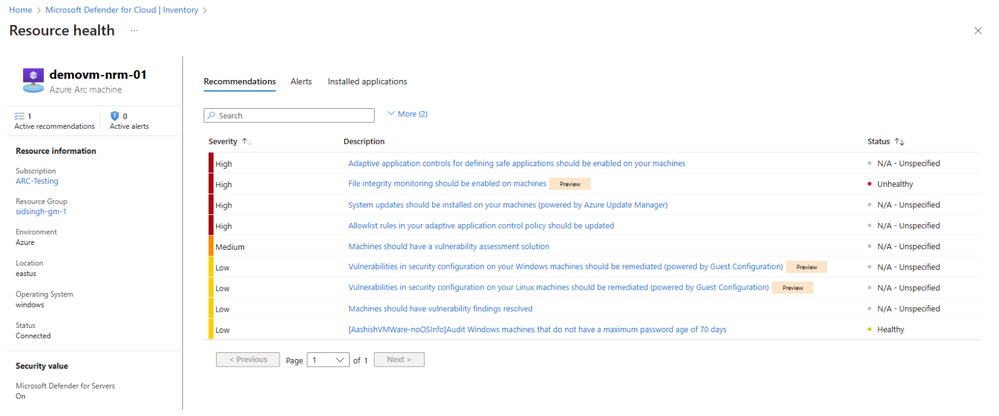Switch to the Alerts tab
This screenshot has width=999, height=416.
tap(301, 82)
